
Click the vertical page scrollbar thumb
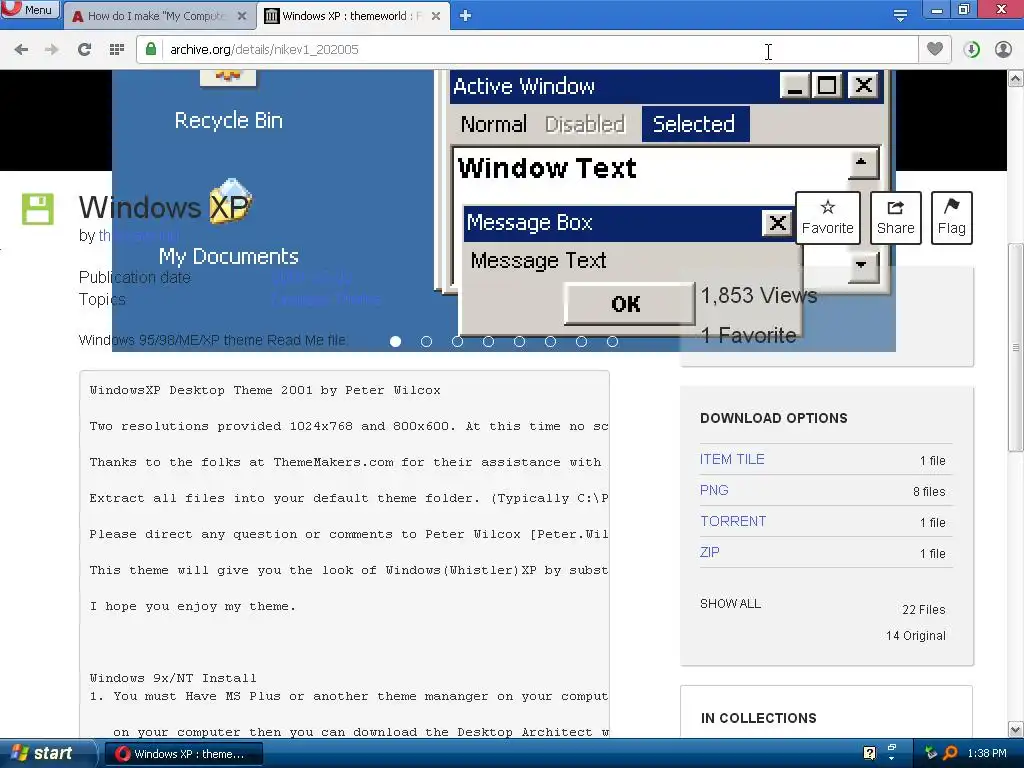1016,347
